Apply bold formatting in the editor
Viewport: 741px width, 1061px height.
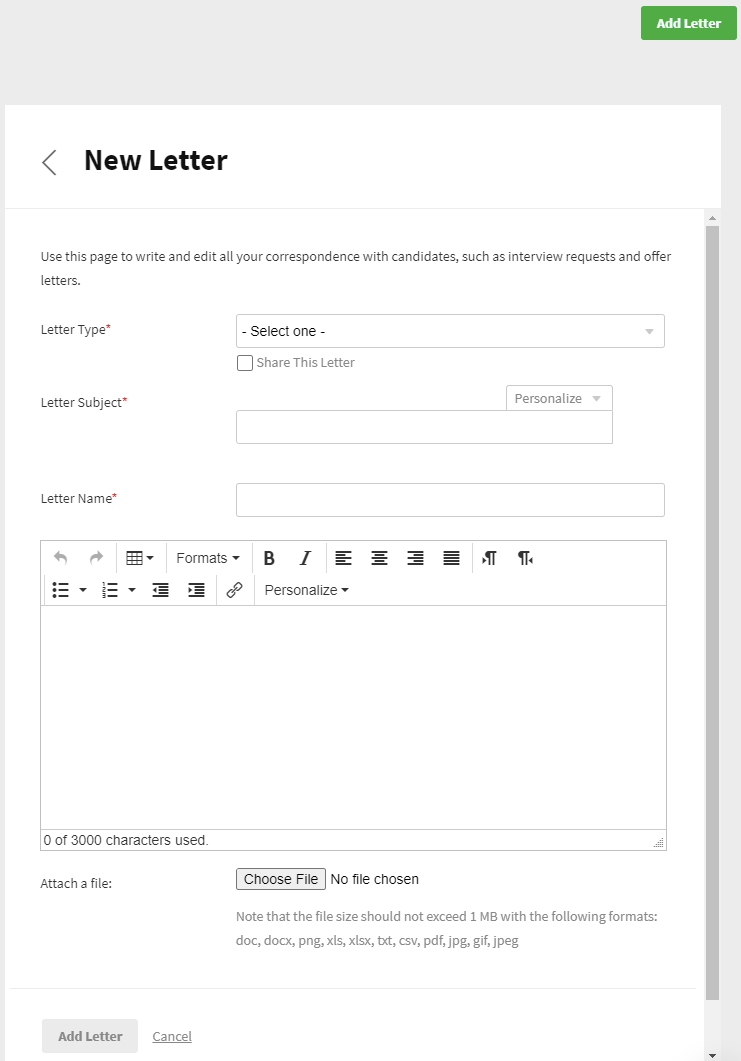[269, 558]
